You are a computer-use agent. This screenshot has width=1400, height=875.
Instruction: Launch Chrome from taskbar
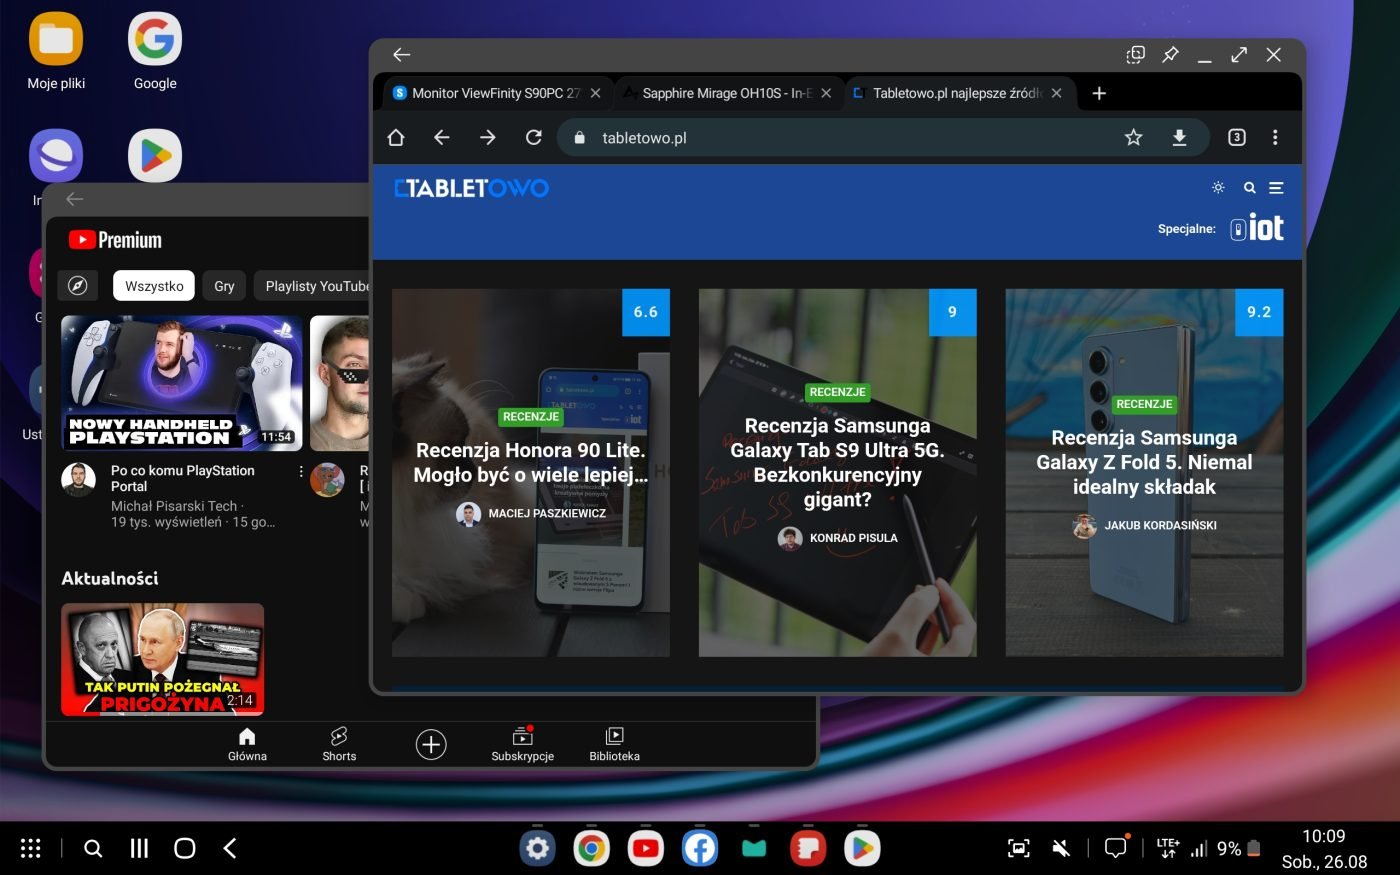click(592, 849)
